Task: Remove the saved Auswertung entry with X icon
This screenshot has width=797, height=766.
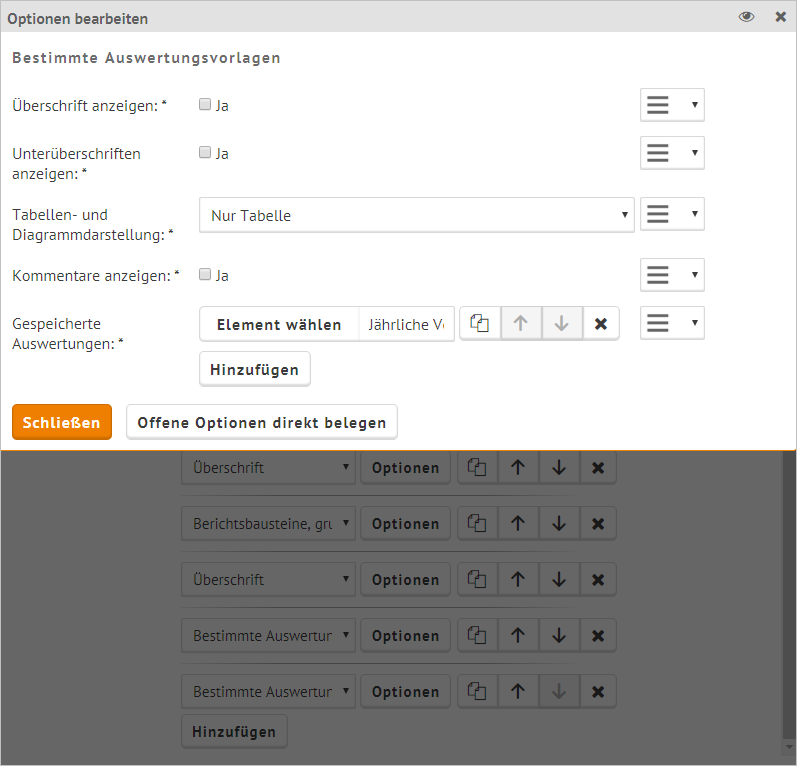Action: tap(601, 323)
